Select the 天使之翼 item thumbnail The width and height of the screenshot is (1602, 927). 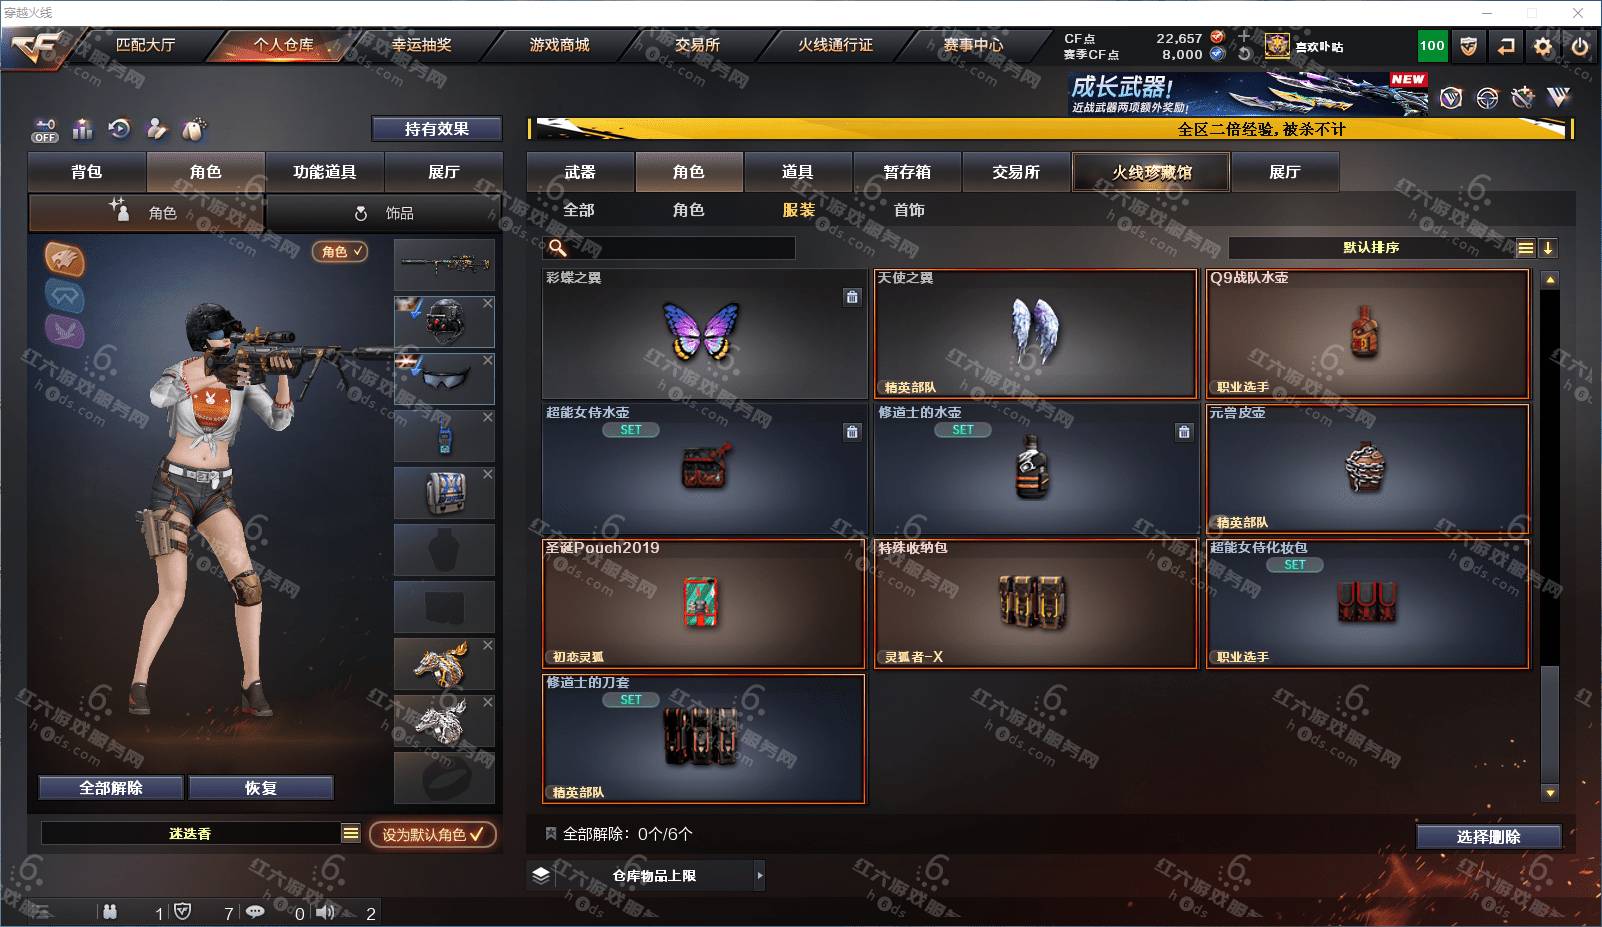click(x=1035, y=334)
